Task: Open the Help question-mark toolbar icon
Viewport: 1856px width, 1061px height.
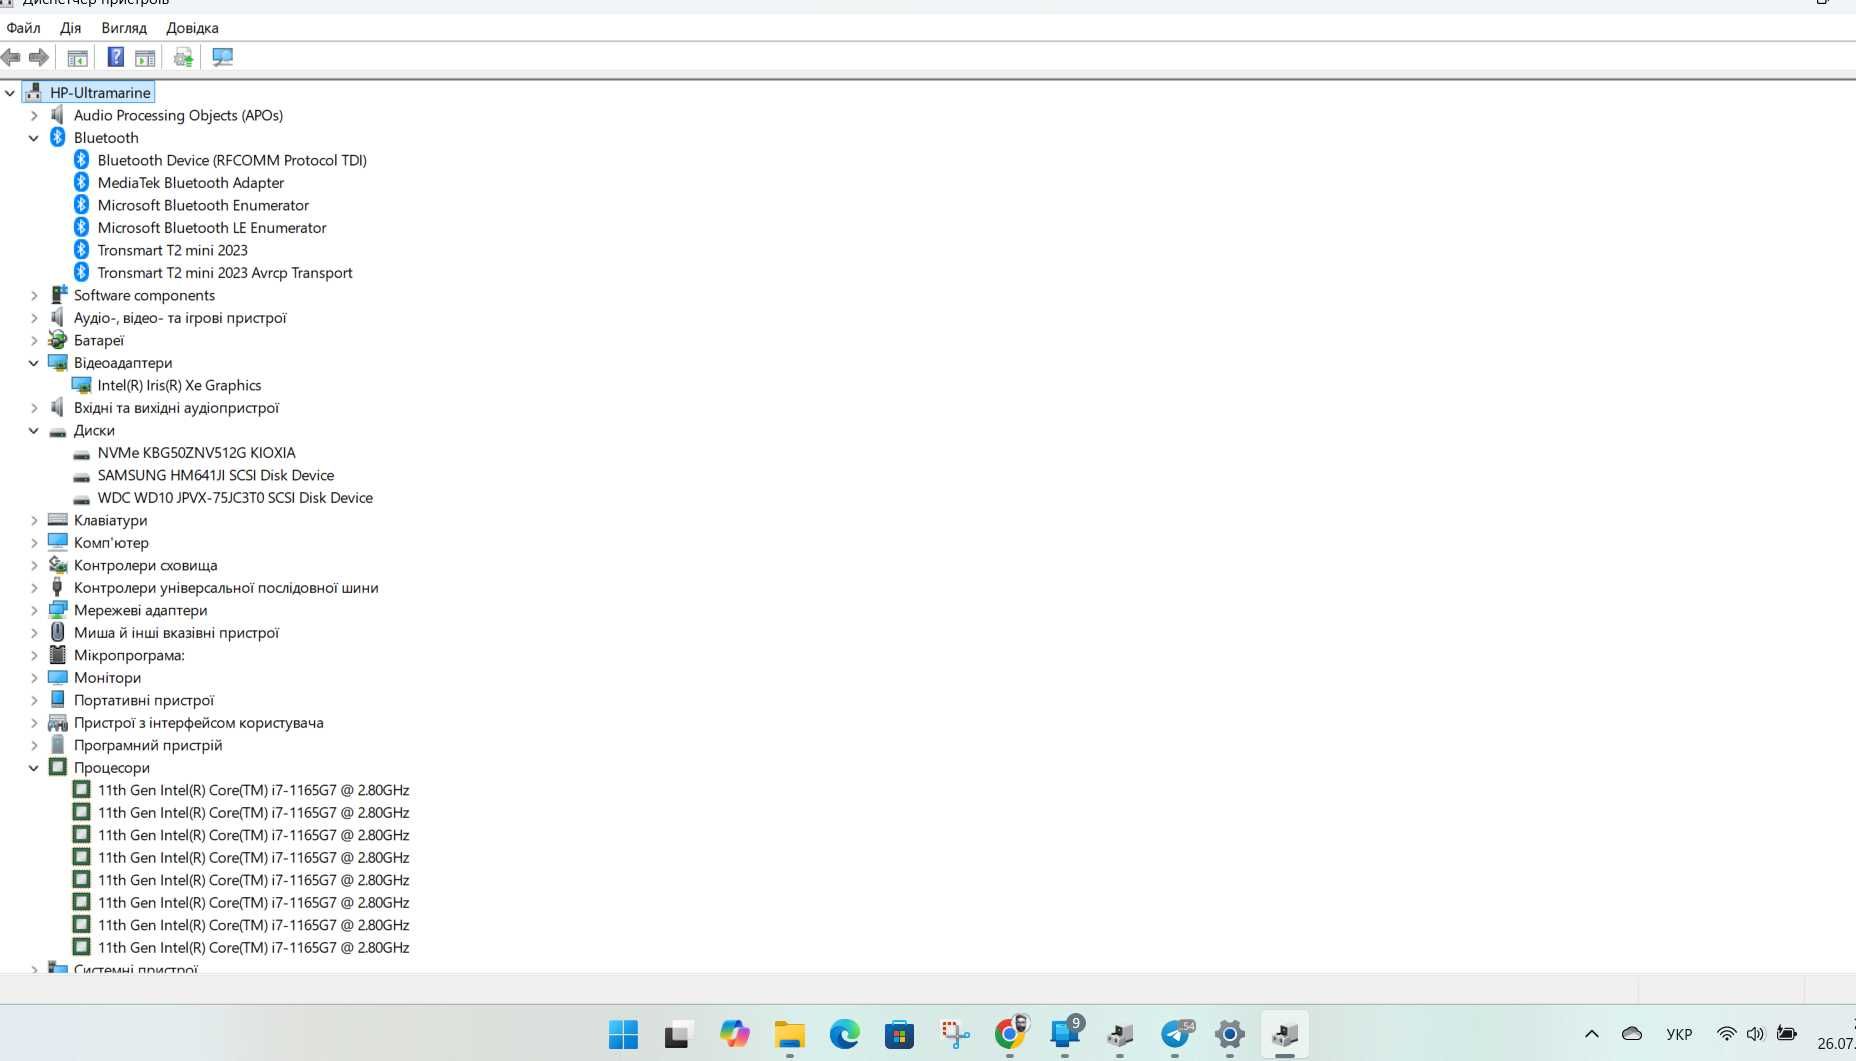Action: [x=116, y=58]
